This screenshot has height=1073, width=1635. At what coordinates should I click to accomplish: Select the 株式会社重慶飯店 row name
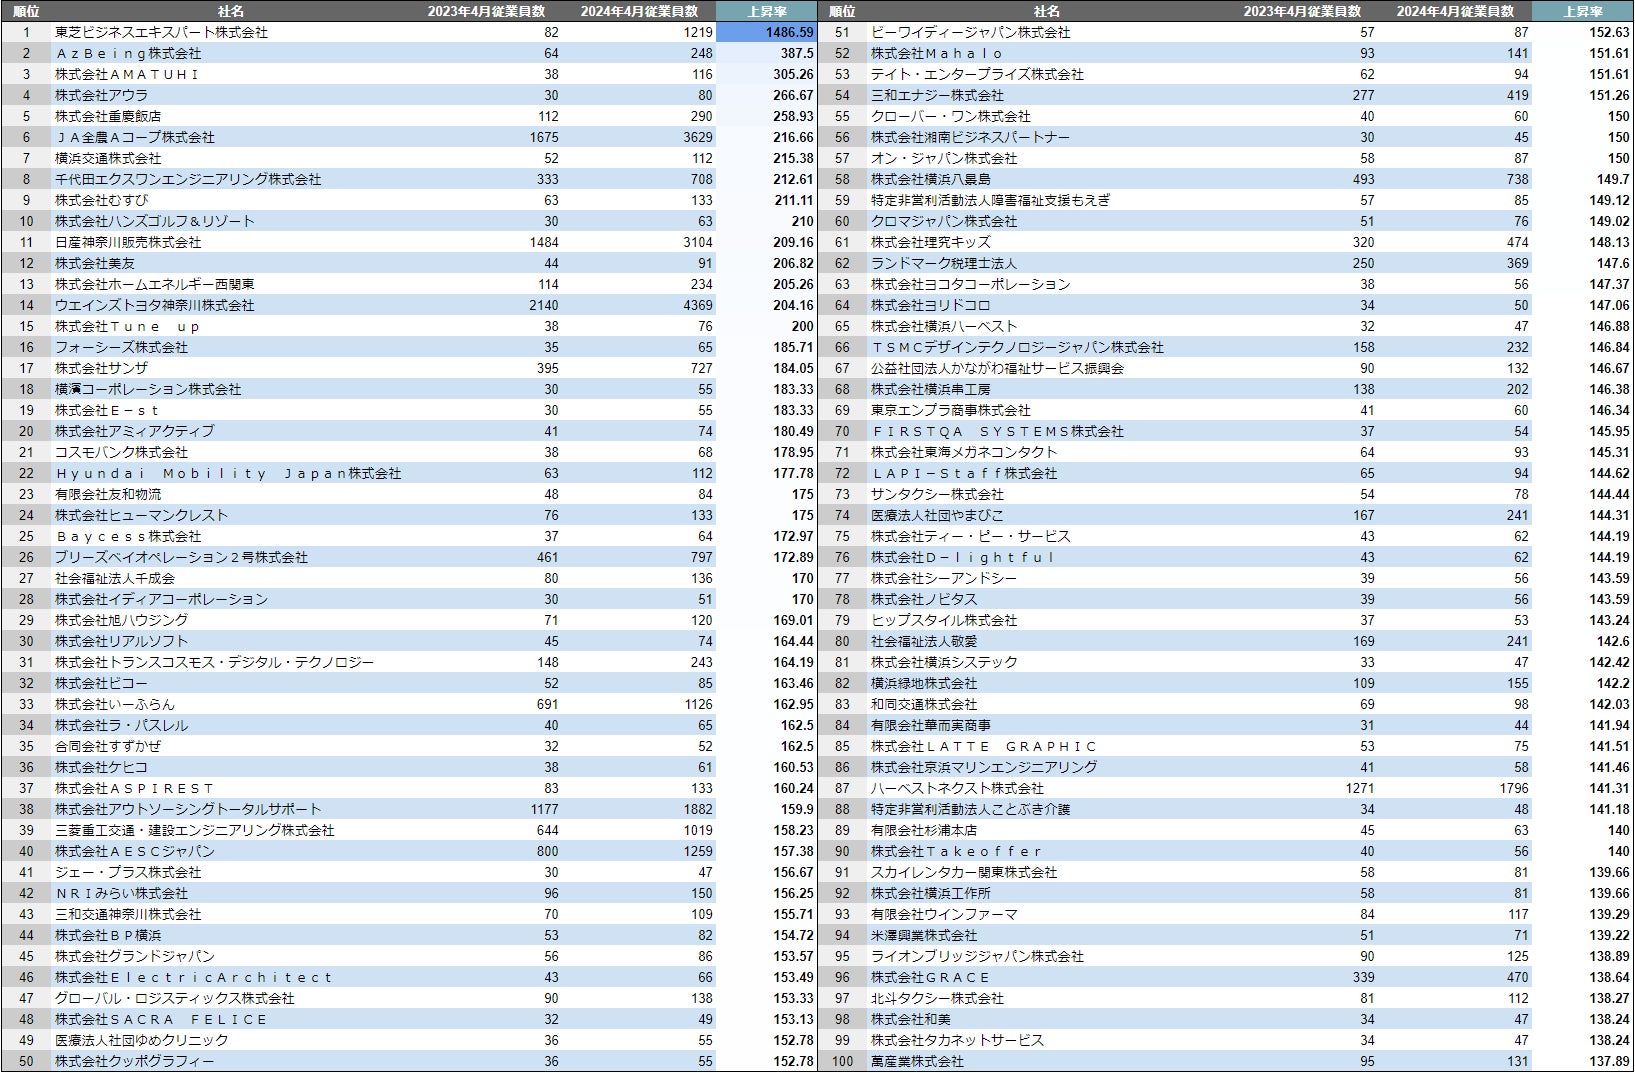click(x=108, y=116)
